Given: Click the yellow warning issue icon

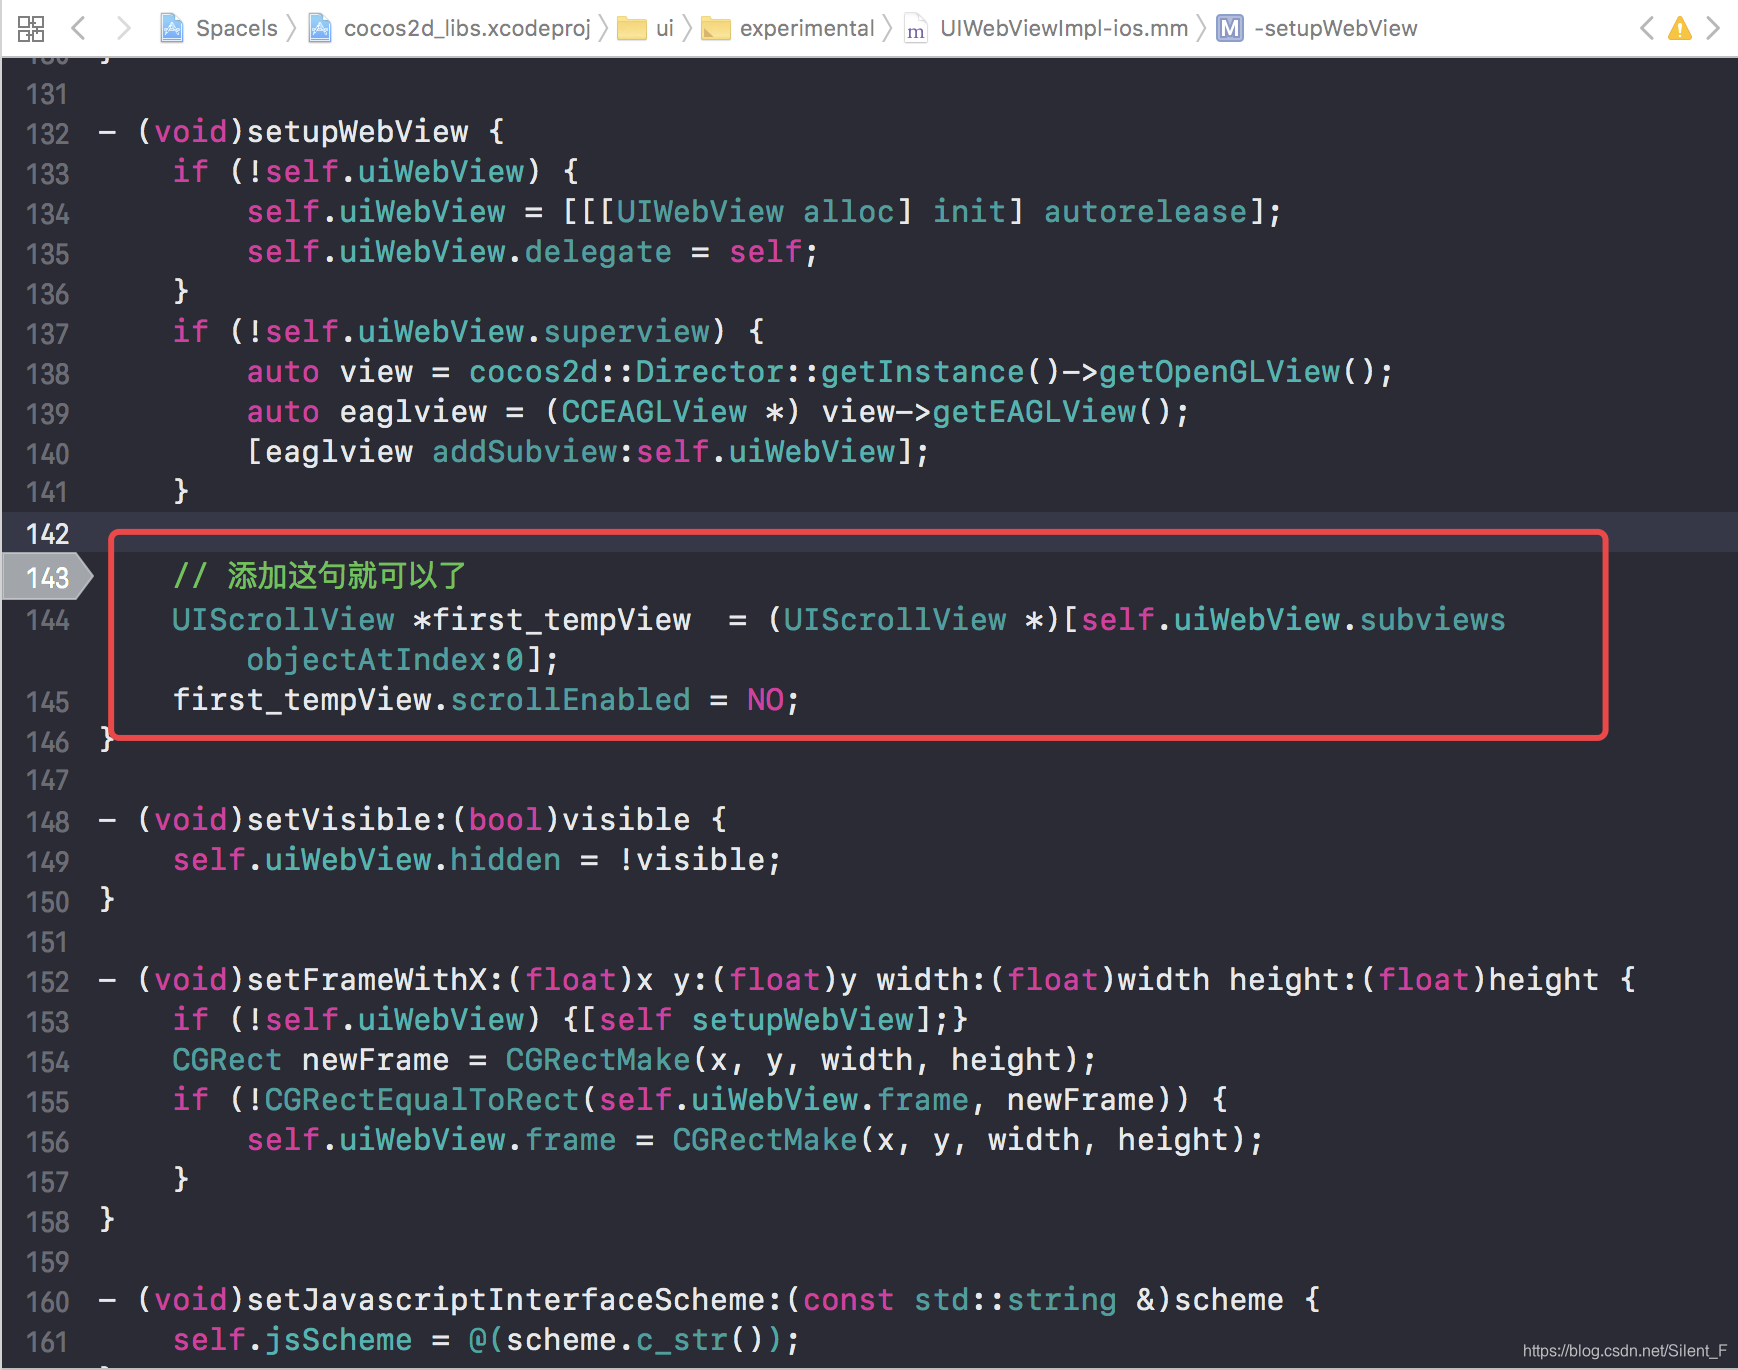Looking at the screenshot, I should click(x=1680, y=28).
